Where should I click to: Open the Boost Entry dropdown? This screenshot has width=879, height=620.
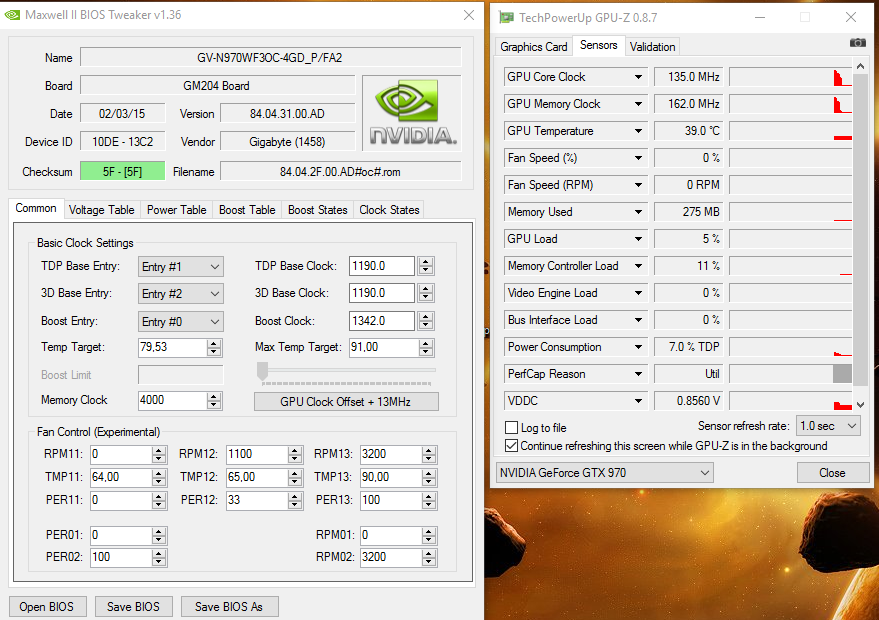[181, 322]
